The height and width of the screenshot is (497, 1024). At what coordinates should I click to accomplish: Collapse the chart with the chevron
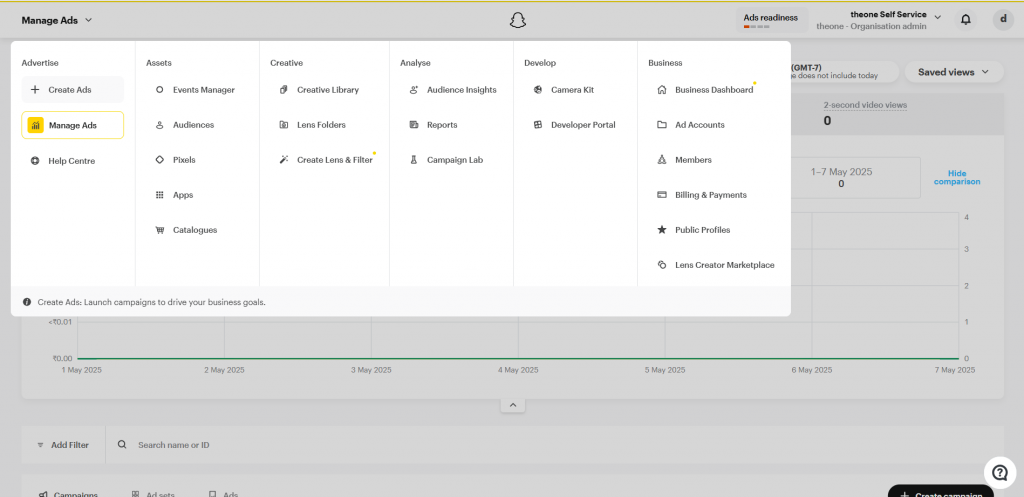[513, 406]
